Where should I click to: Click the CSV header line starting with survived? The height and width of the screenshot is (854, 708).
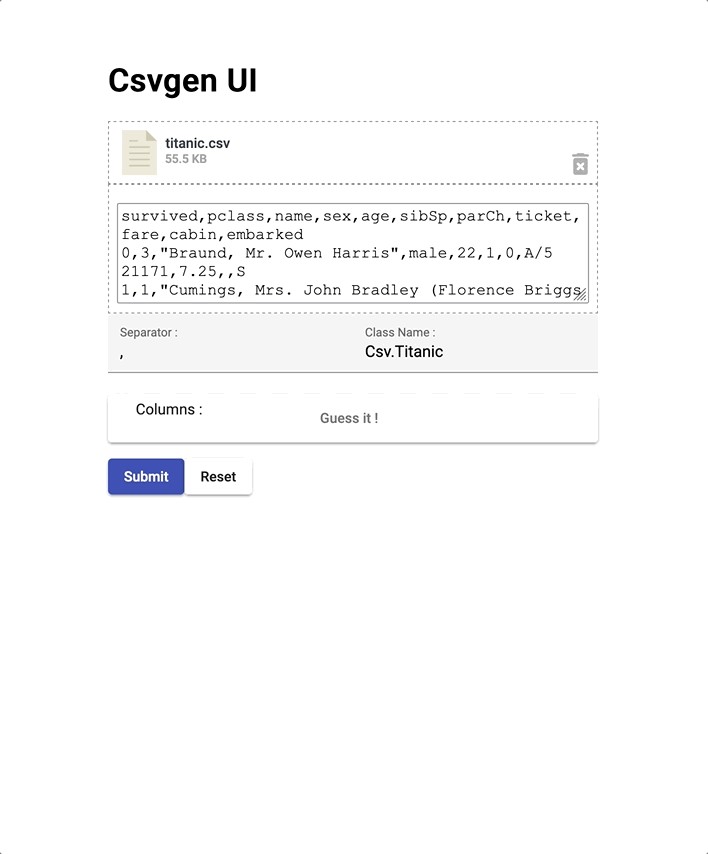point(348,216)
